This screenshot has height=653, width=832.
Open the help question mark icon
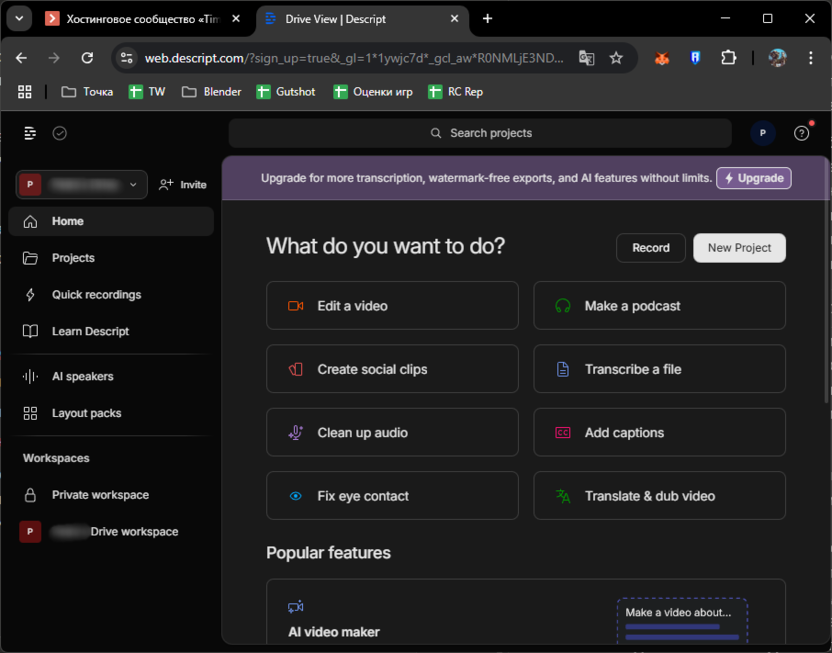tap(801, 133)
